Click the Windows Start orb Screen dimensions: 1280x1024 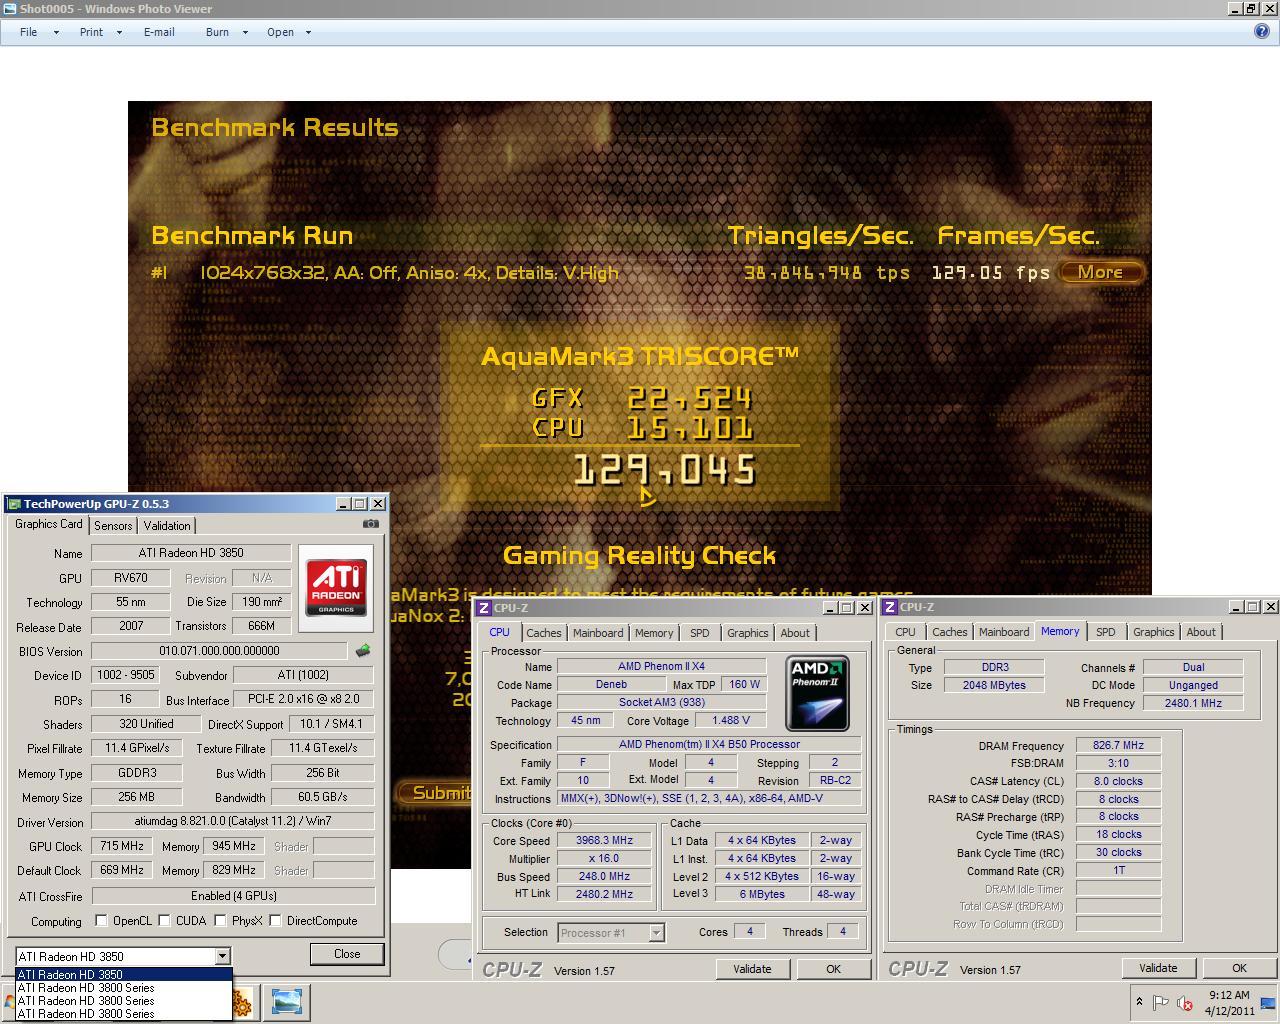coord(8,1002)
